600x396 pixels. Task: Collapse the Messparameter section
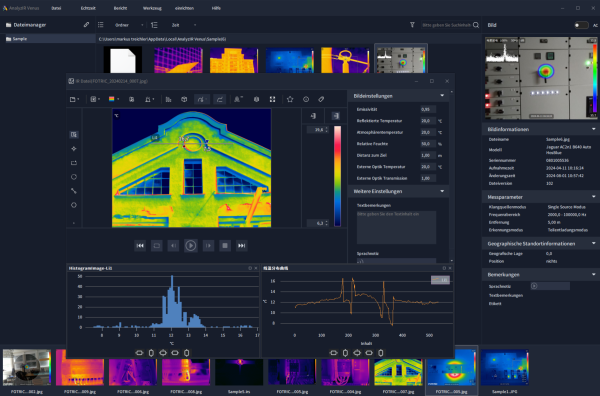(593, 197)
